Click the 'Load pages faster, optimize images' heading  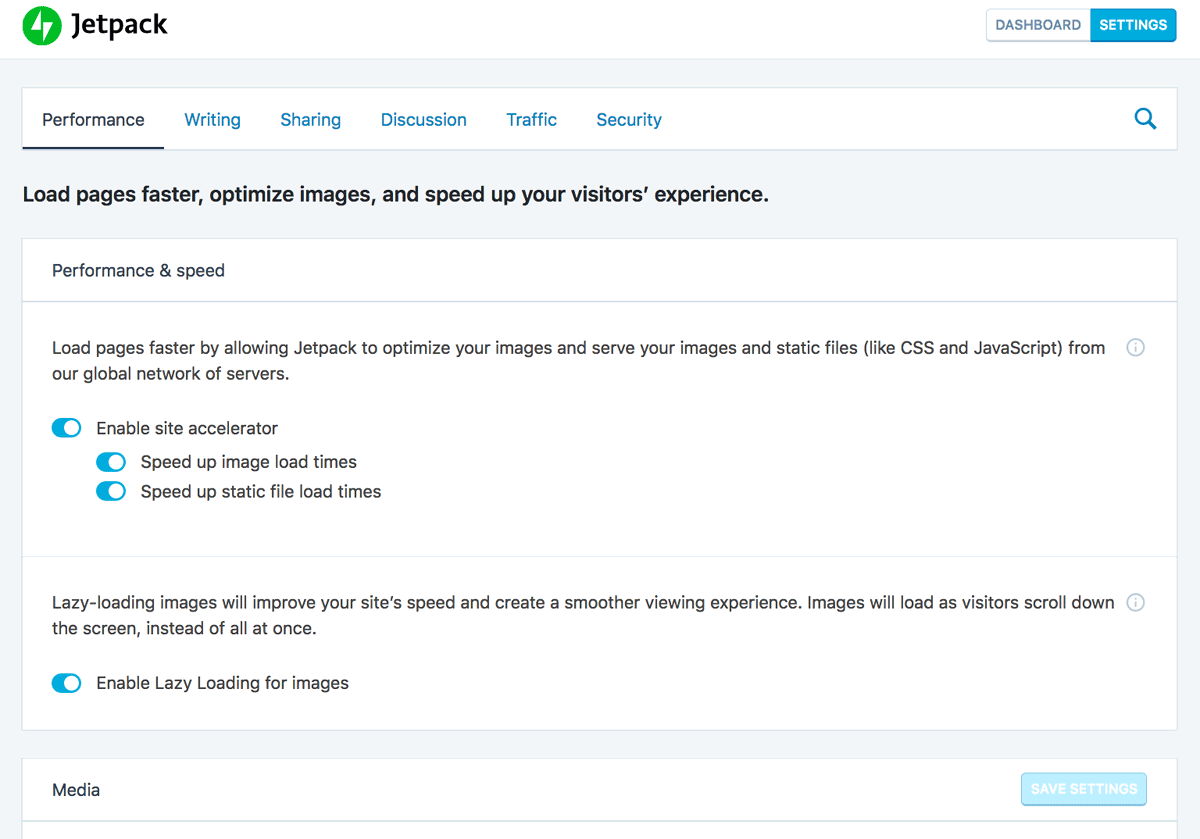(395, 195)
